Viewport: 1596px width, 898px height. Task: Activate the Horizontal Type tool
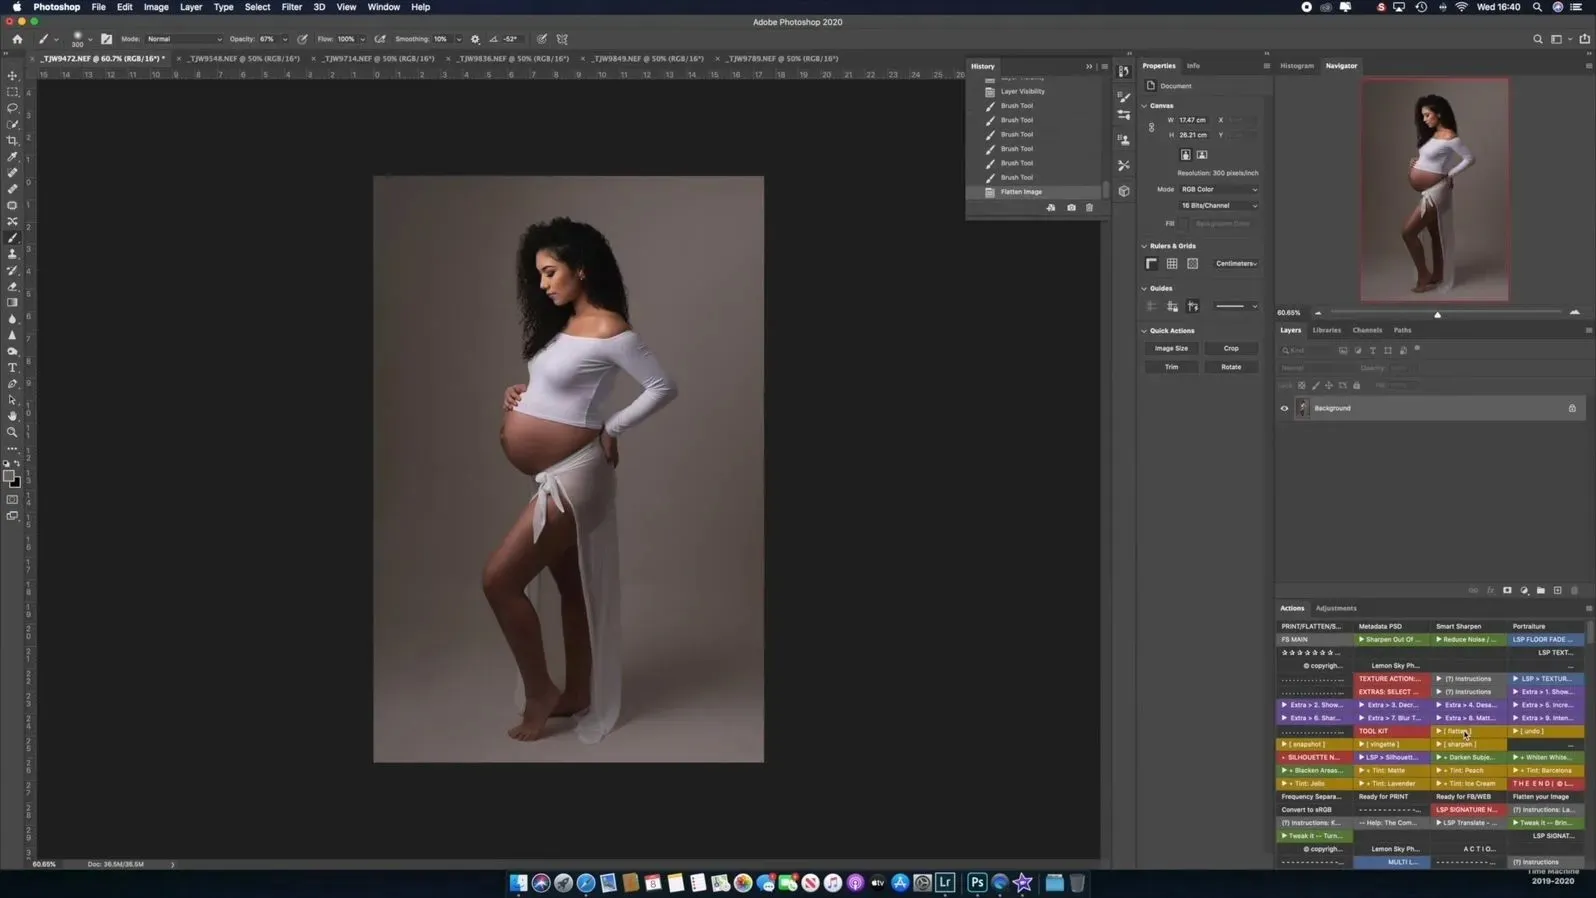pyautogui.click(x=13, y=368)
